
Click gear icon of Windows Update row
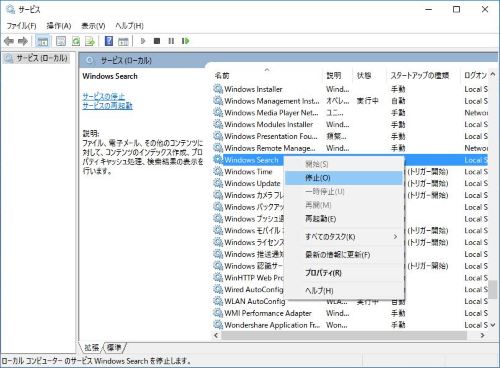pyautogui.click(x=218, y=183)
